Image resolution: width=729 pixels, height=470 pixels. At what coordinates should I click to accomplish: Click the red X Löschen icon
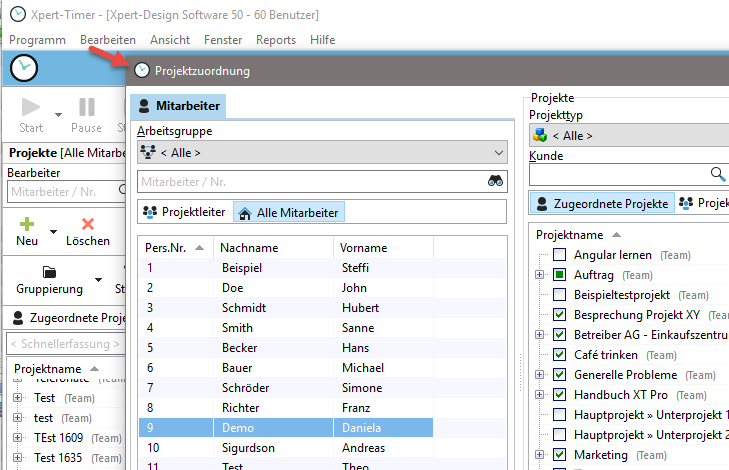coord(88,225)
